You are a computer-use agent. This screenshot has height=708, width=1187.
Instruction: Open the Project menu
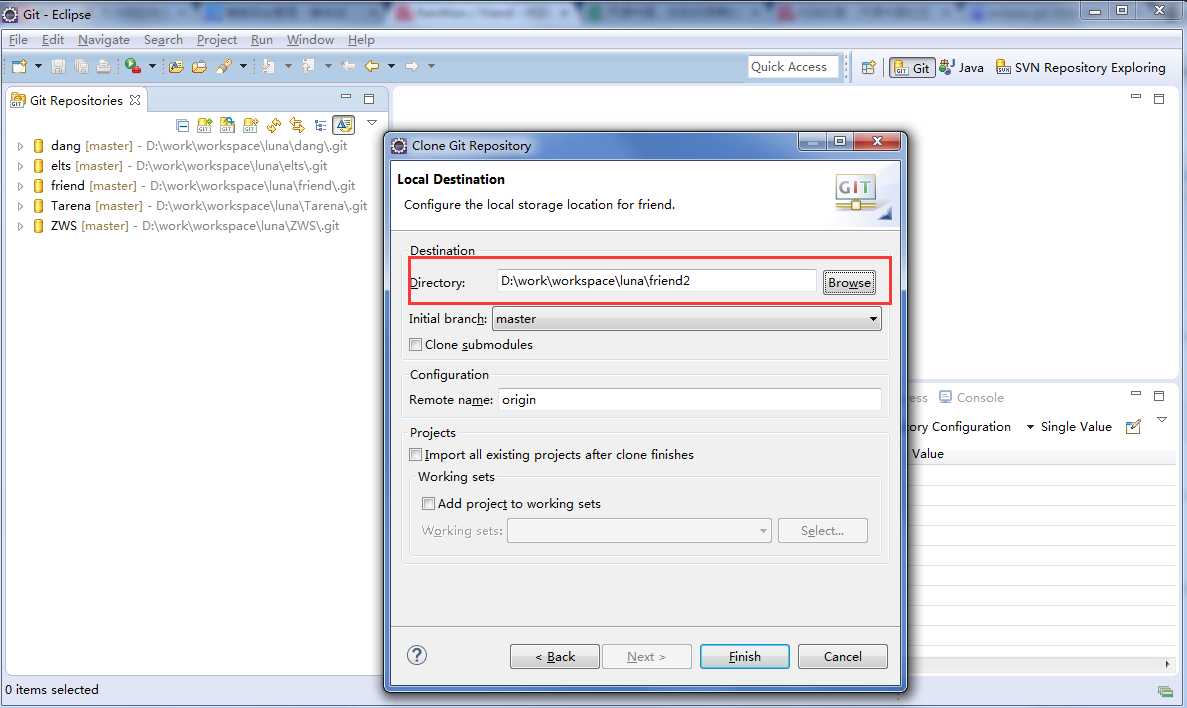[217, 40]
